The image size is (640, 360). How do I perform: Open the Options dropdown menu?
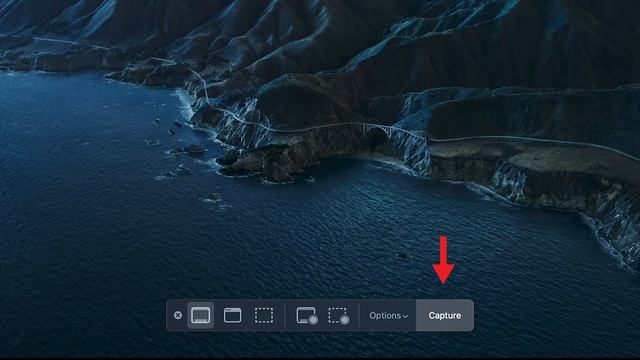(388, 316)
